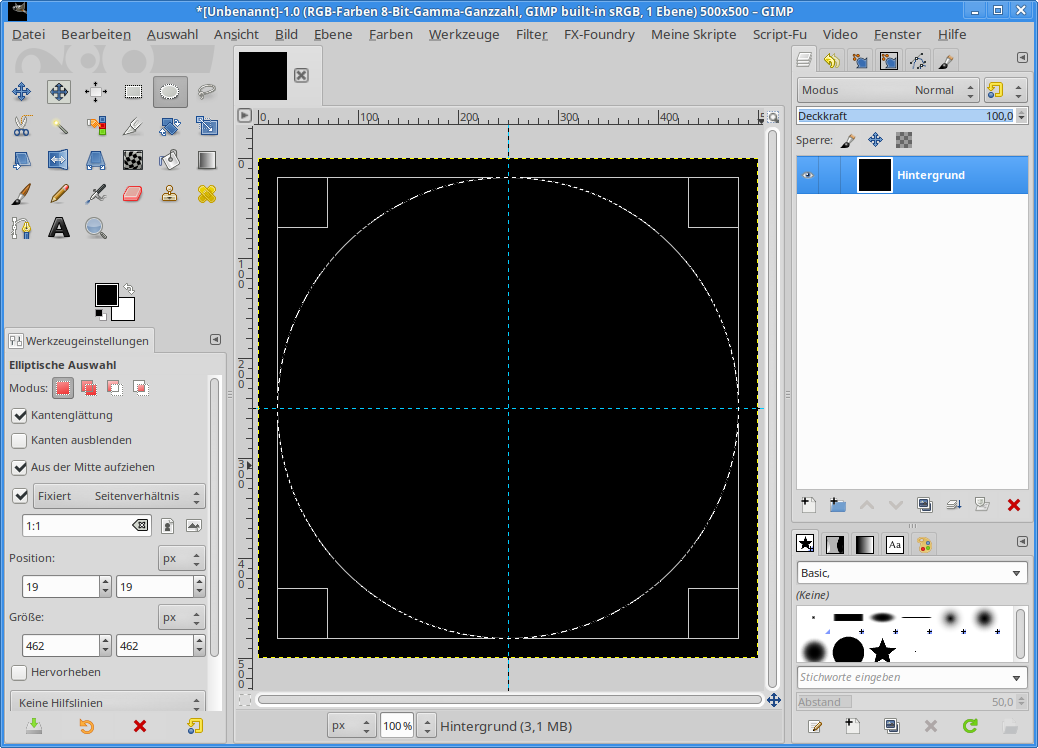This screenshot has height=748, width=1038.
Task: Create a new layer in layers panel
Action: (x=808, y=505)
